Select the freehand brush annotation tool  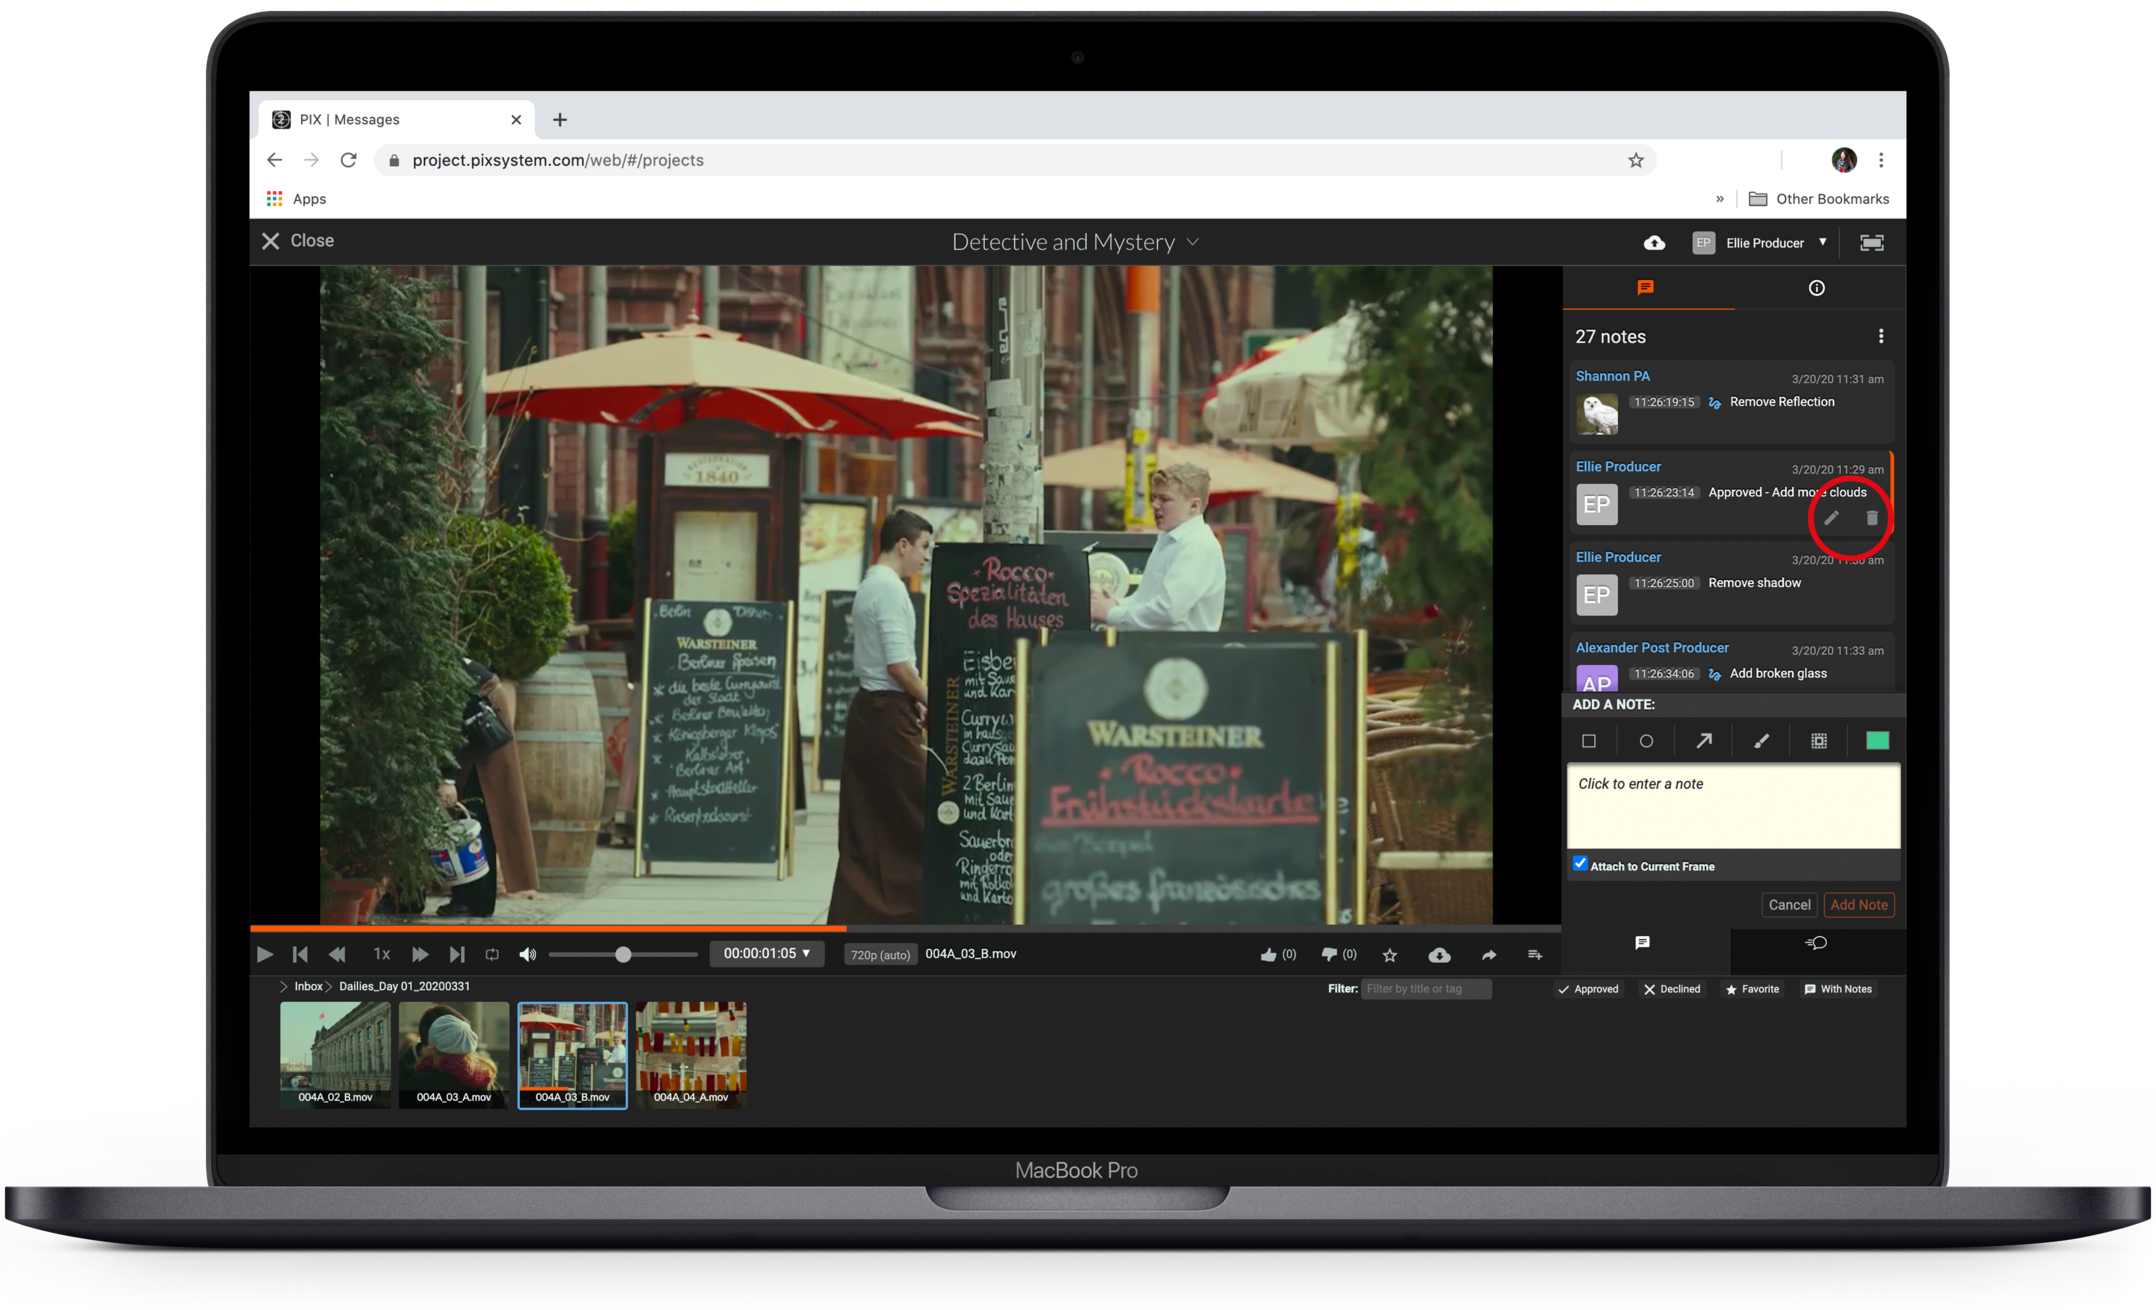coord(1761,741)
